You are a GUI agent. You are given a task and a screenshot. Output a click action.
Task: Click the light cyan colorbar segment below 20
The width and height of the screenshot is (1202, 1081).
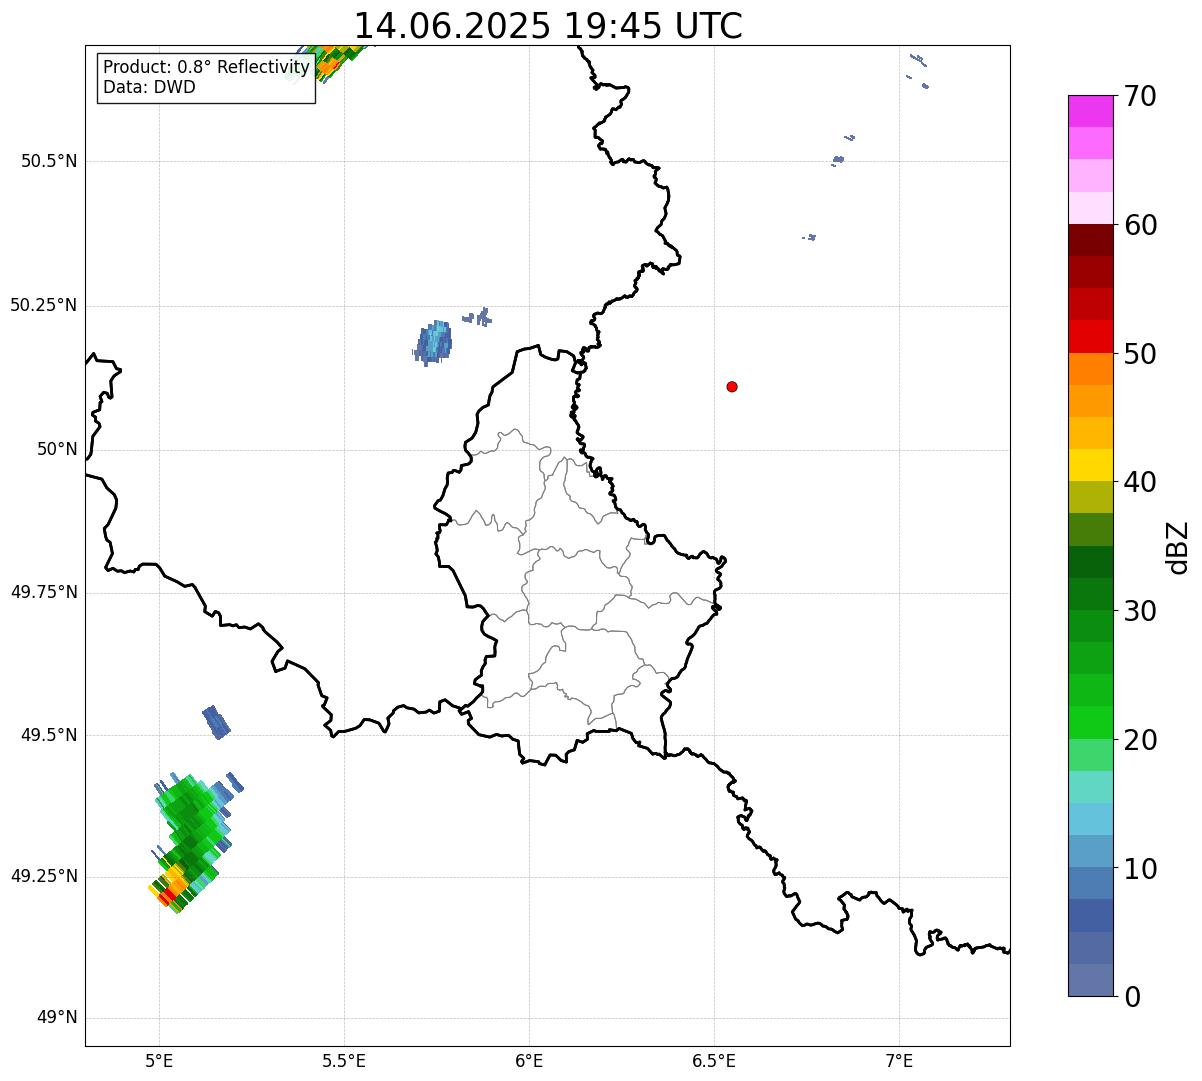(x=1090, y=786)
